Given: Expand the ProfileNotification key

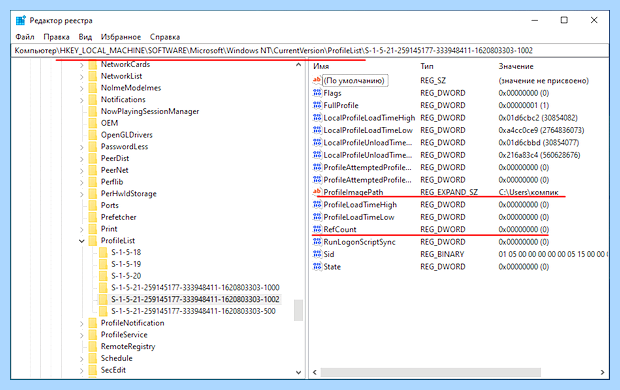Looking at the screenshot, I should coord(81,324).
